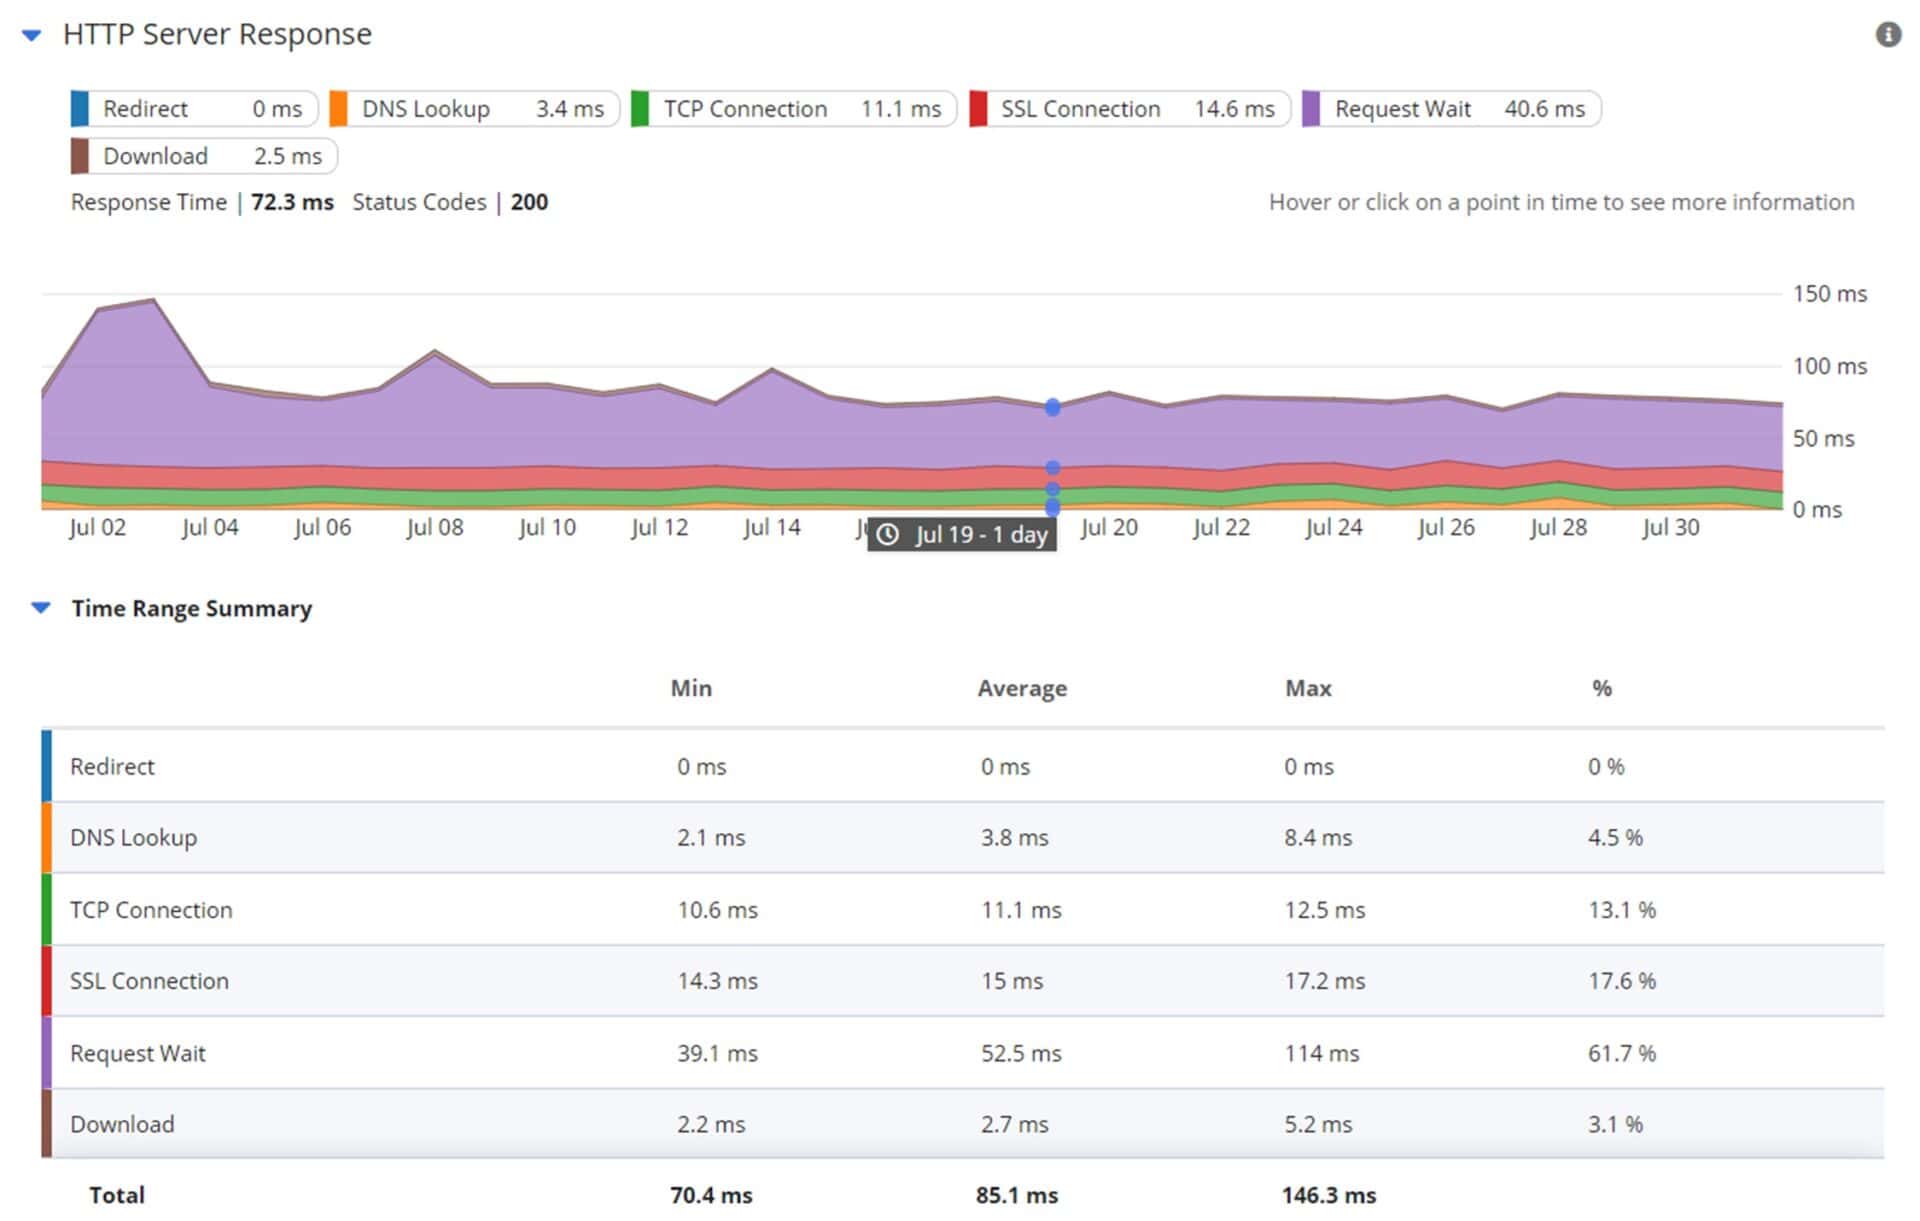Click the Jul 19 SSL Connection data point
This screenshot has width=1920, height=1221.
point(1052,468)
